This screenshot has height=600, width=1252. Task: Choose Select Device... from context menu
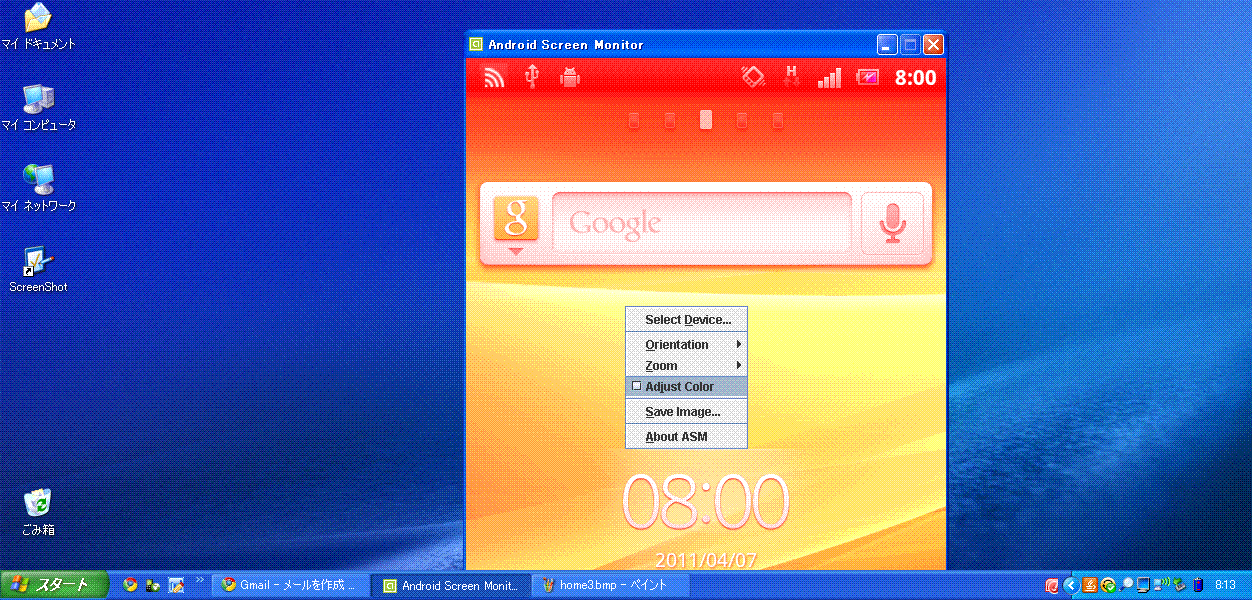[x=686, y=320]
